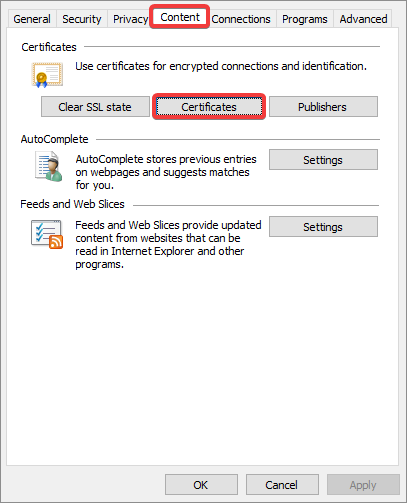Viewport: 407px width, 503px height.
Task: Open the Advanced tab
Action: 363,19
